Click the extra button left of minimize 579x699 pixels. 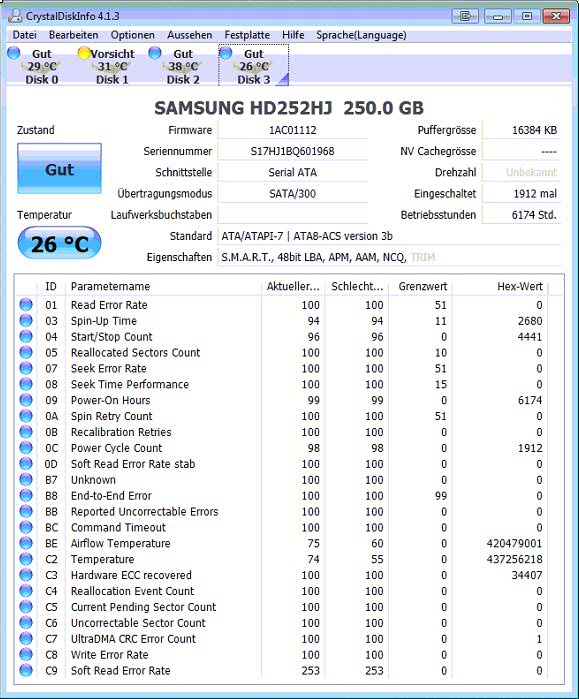(465, 16)
